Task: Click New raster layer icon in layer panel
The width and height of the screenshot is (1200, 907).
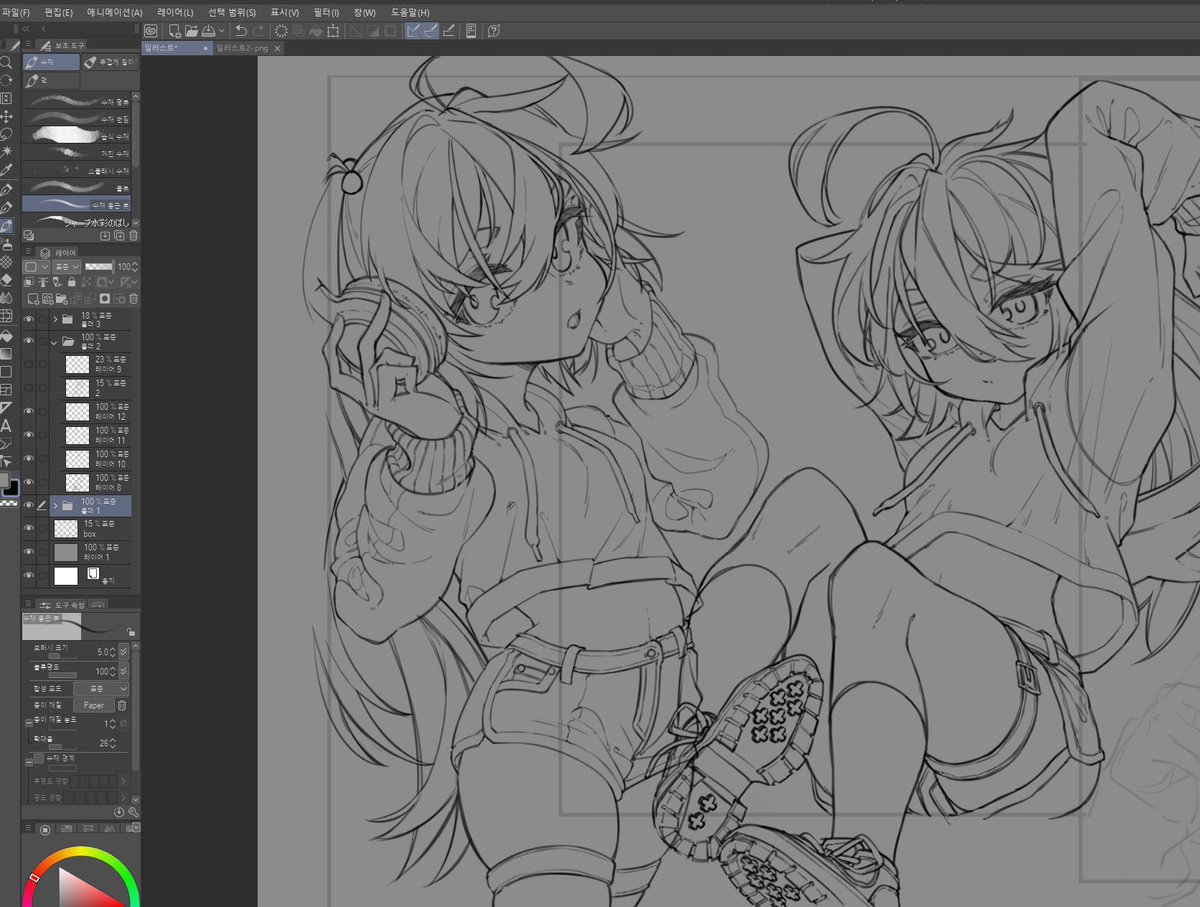Action: pyautogui.click(x=33, y=298)
